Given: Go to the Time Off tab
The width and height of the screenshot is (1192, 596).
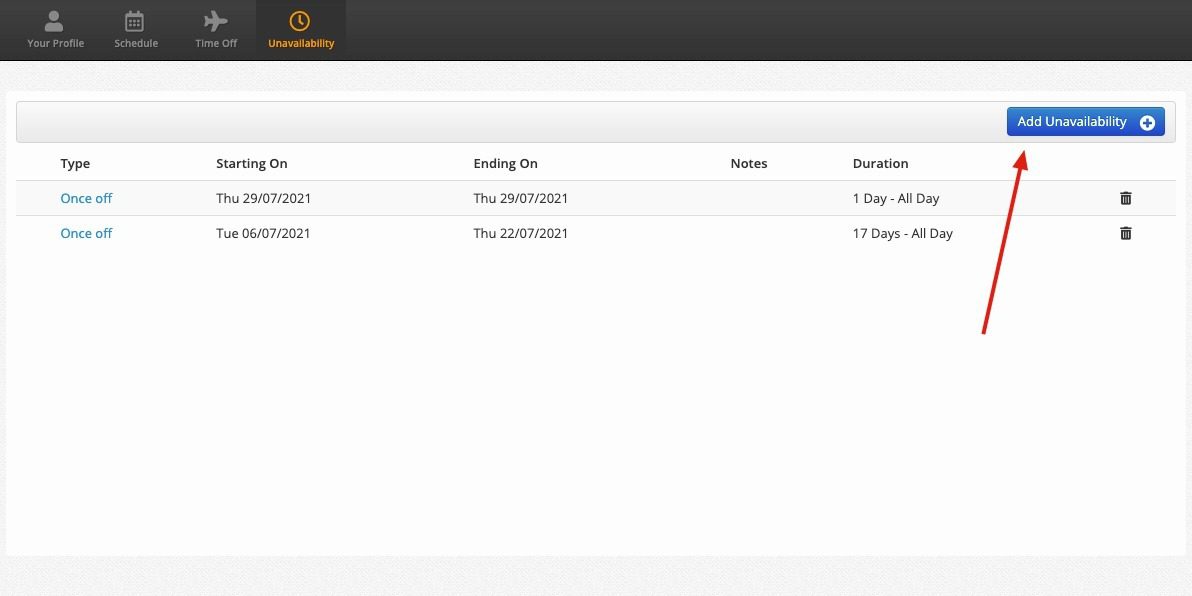Looking at the screenshot, I should point(216,30).
